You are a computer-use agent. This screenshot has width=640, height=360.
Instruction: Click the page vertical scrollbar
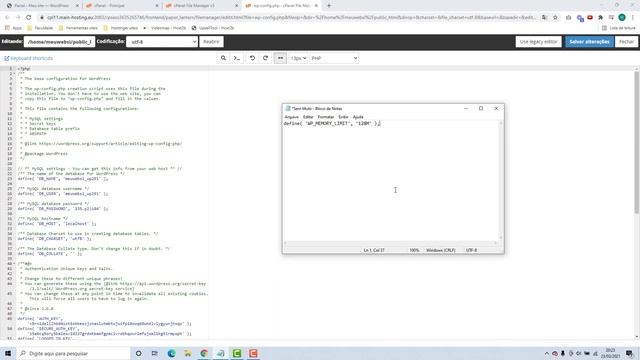[637, 143]
